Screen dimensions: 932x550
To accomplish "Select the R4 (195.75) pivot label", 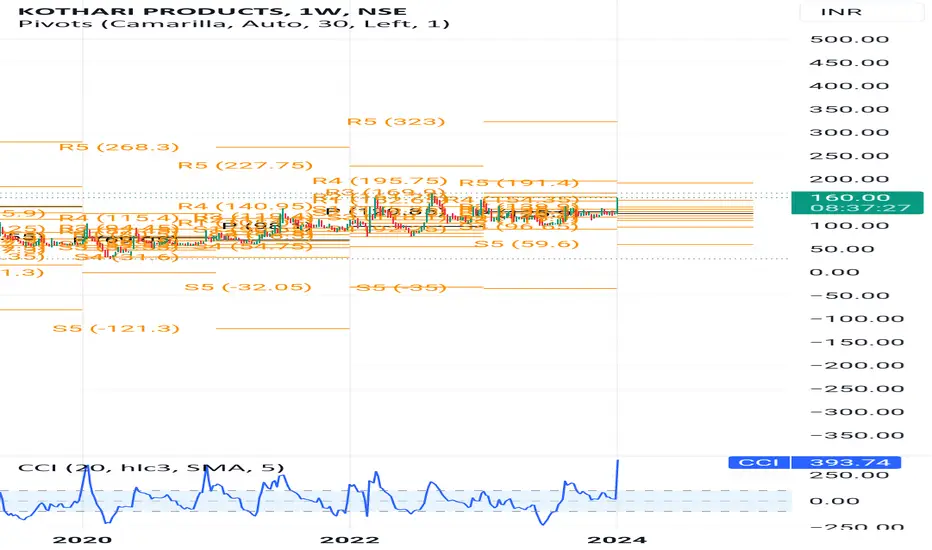I will click(380, 180).
